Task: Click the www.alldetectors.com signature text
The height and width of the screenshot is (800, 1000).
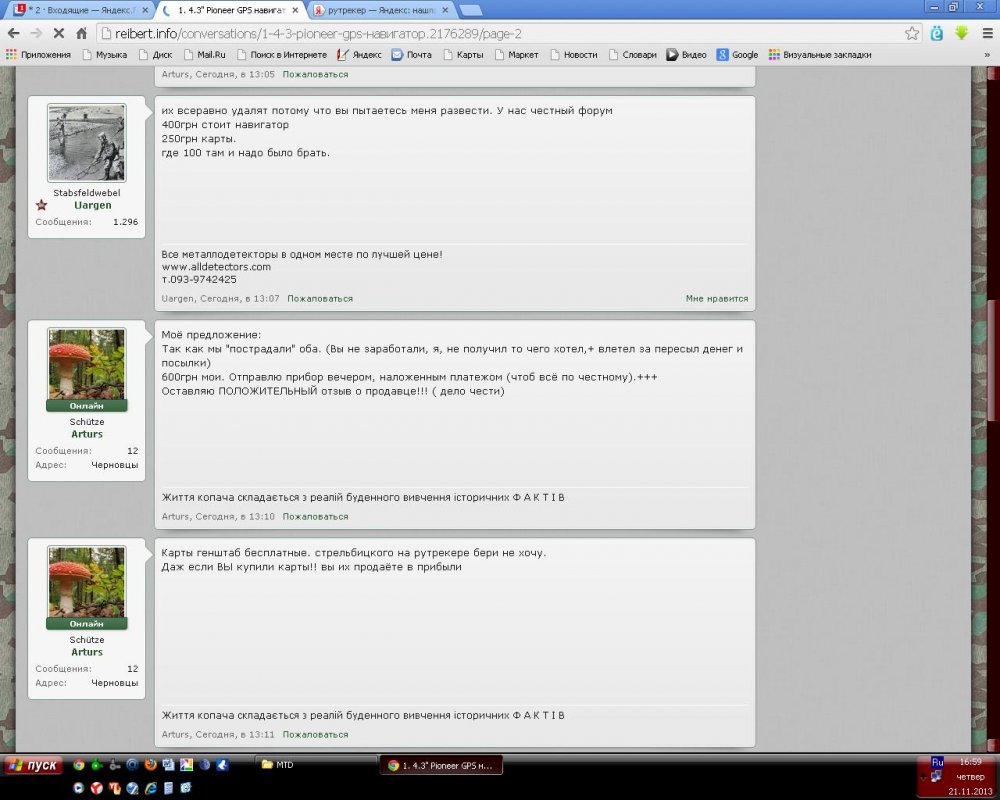Action: (x=216, y=267)
